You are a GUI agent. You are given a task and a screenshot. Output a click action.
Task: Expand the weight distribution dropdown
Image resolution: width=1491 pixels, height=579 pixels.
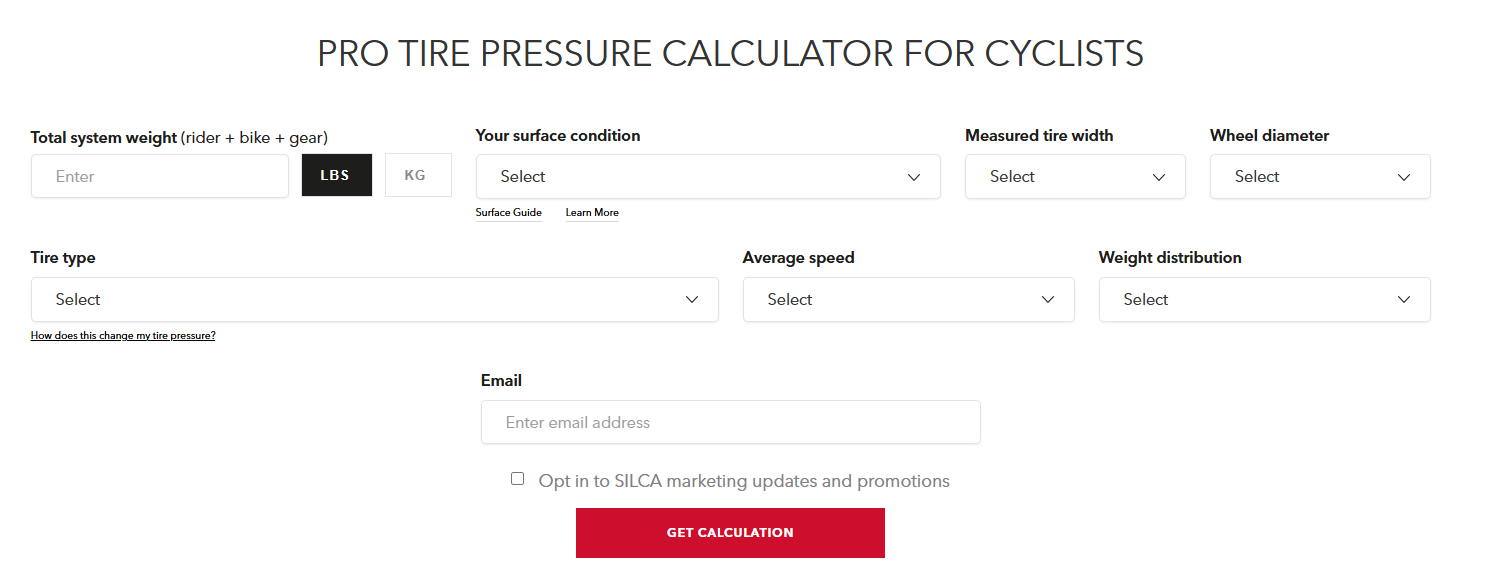[1265, 299]
